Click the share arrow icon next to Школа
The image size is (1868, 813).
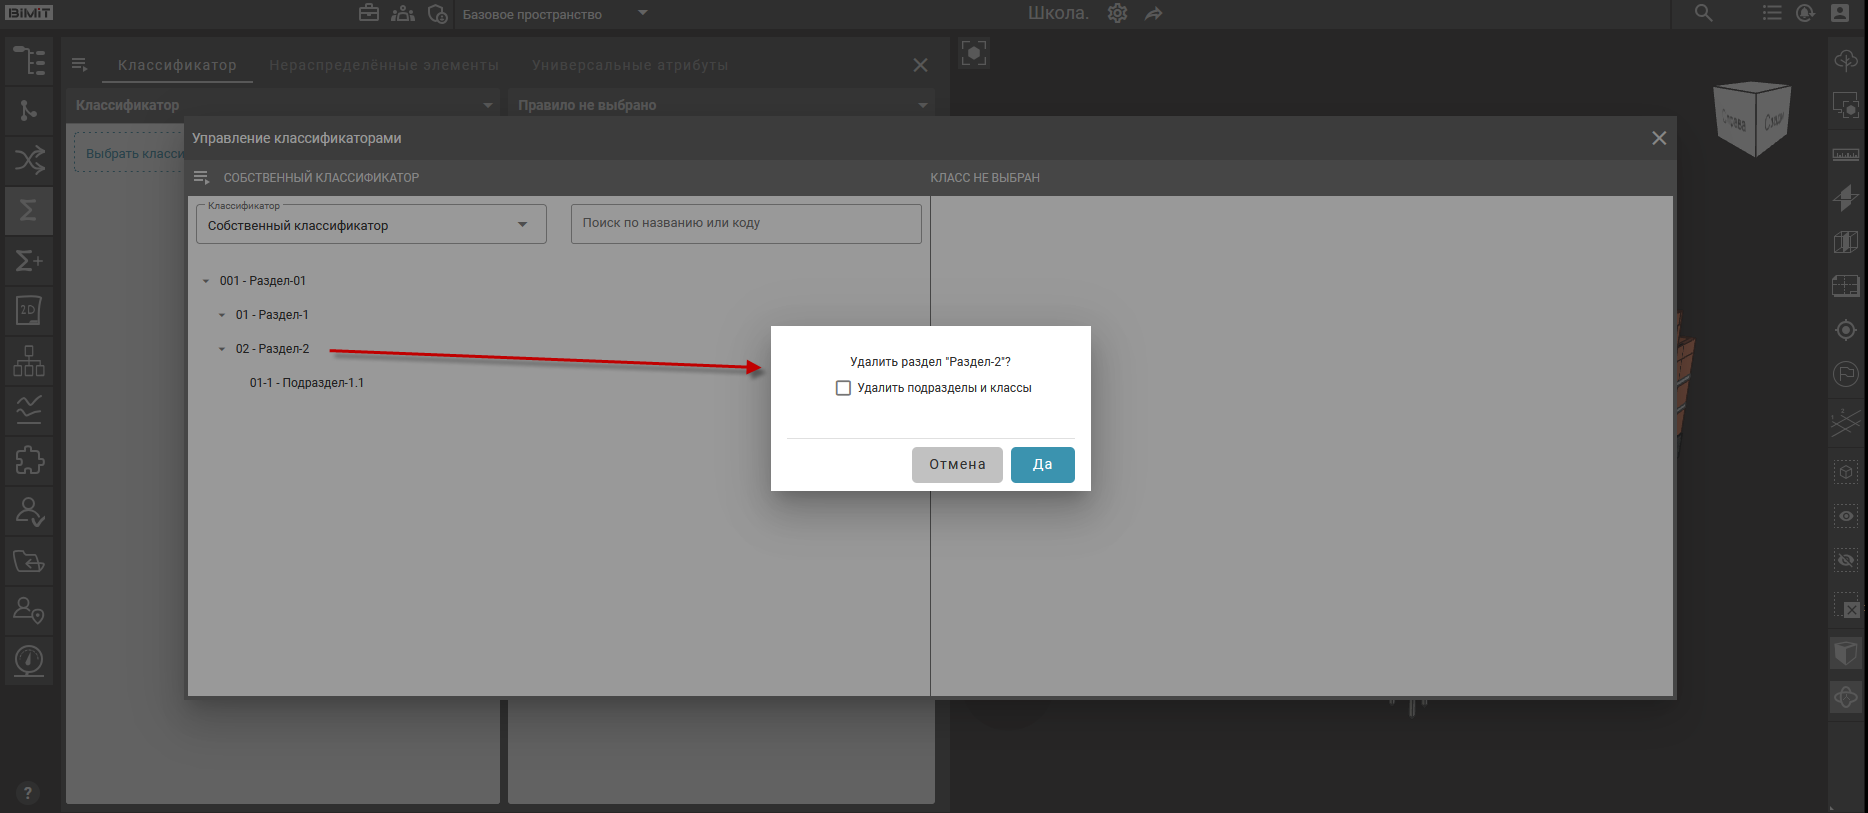(x=1154, y=14)
